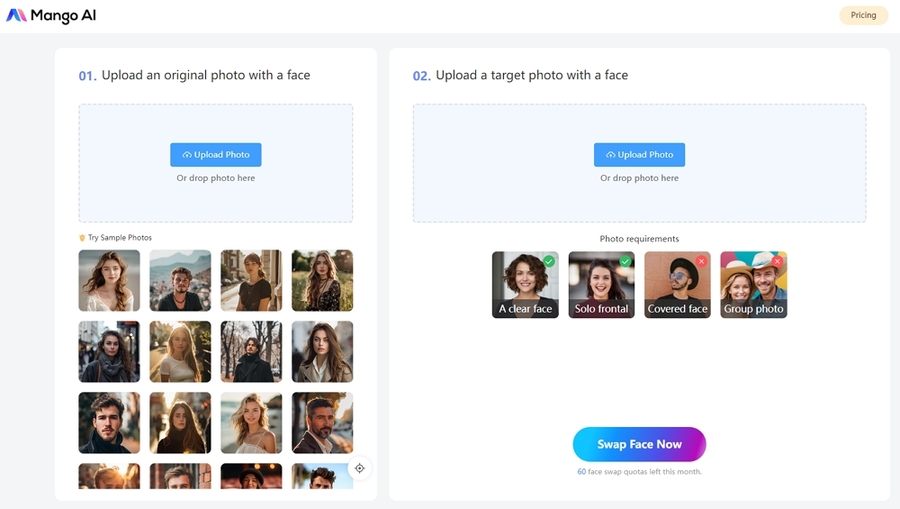This screenshot has height=509, width=900.
Task: Select sample of blonde woman at the beach
Action: 251,422
